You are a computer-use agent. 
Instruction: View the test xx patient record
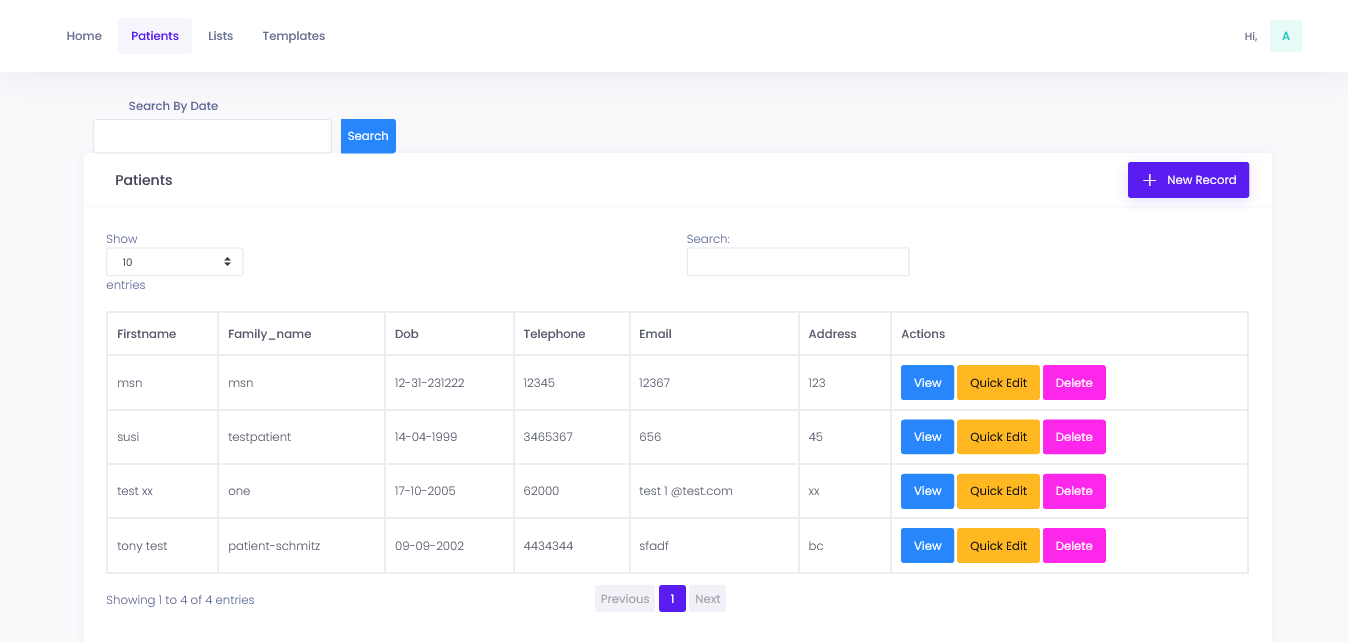tap(927, 491)
